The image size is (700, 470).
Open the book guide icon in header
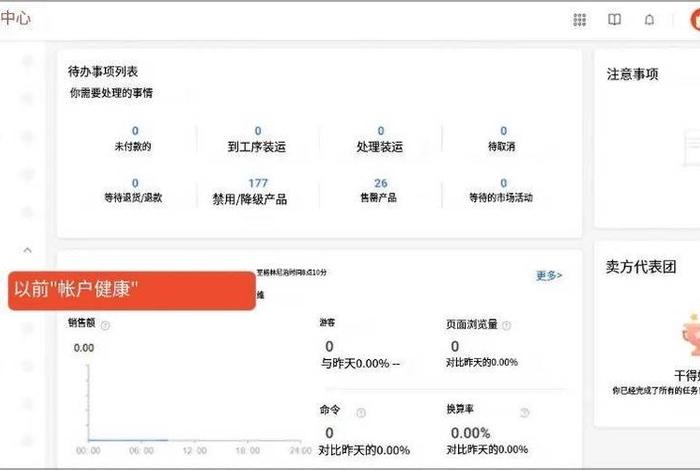click(614, 20)
